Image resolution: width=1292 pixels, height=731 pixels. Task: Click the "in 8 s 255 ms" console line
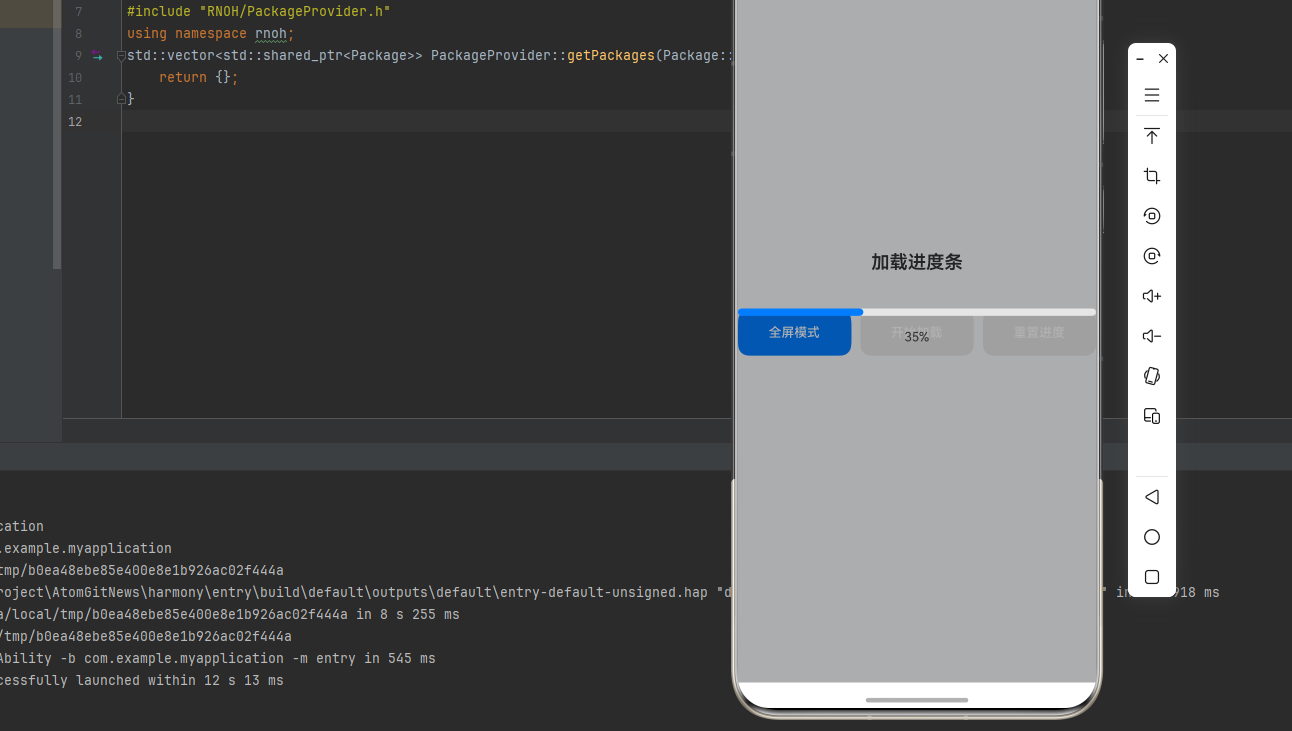pyautogui.click(x=230, y=615)
